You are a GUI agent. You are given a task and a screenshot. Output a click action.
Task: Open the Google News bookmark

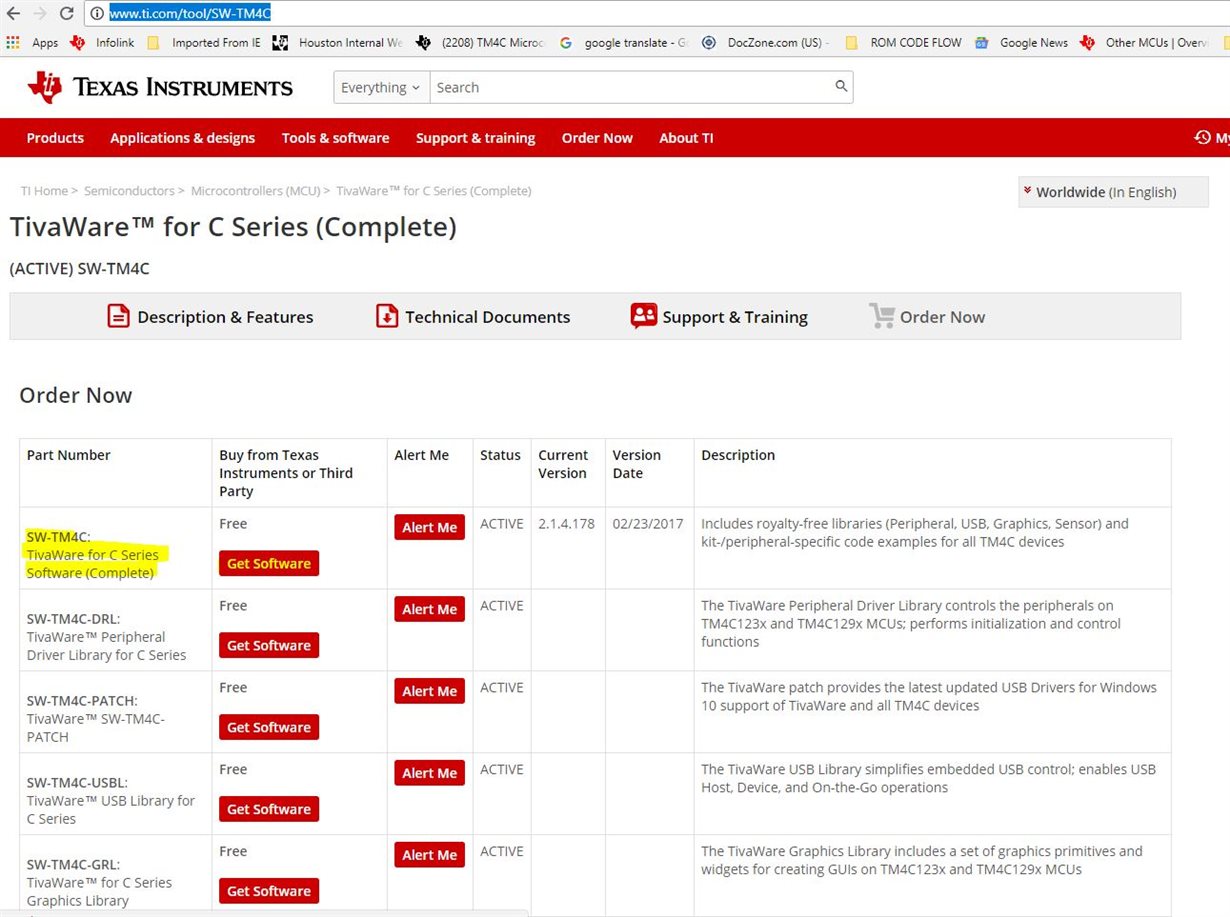point(1021,43)
